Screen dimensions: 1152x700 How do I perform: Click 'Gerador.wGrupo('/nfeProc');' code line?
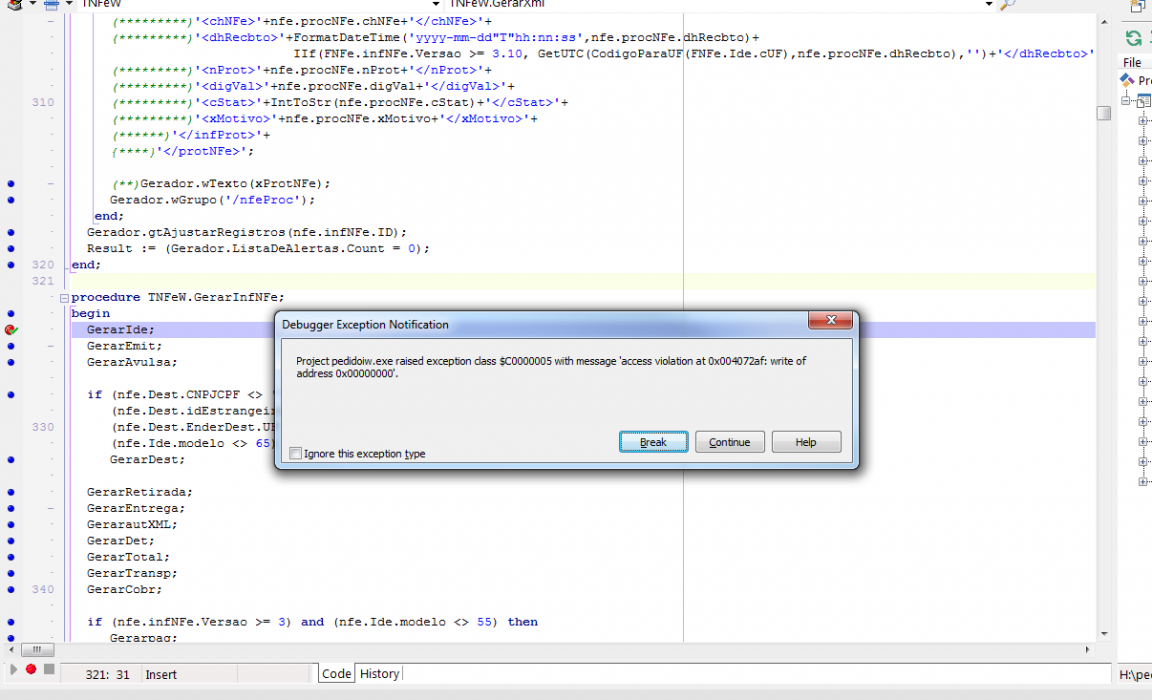tap(212, 200)
